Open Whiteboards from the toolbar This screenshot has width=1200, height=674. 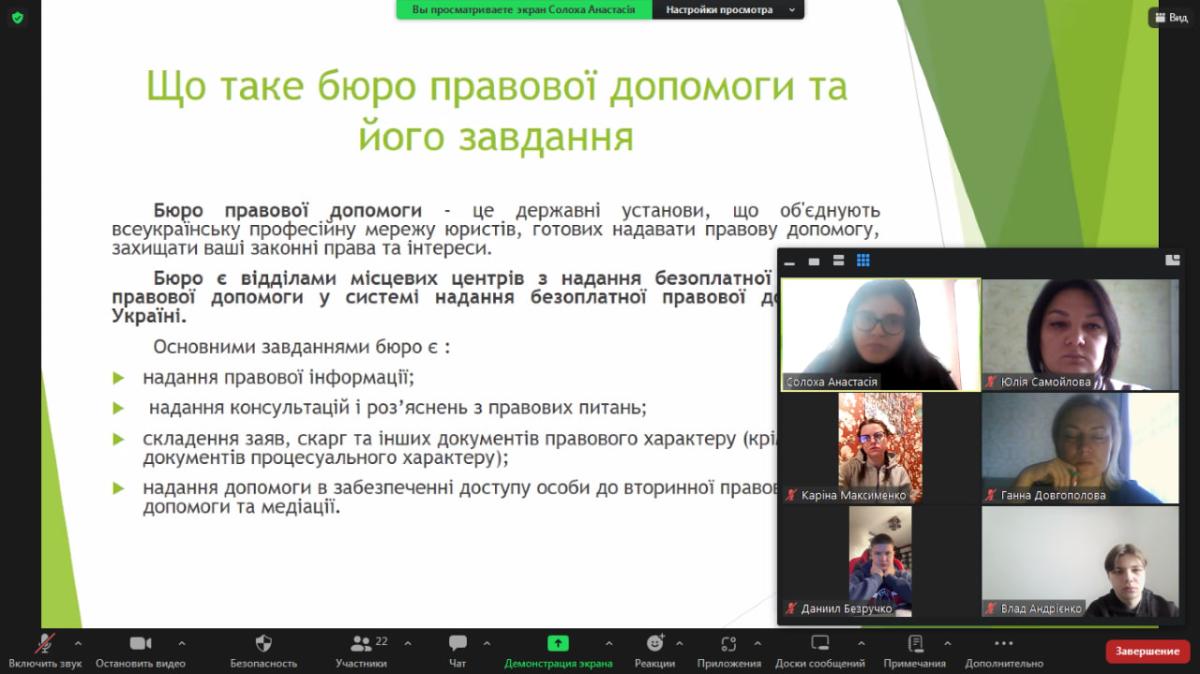coord(820,644)
